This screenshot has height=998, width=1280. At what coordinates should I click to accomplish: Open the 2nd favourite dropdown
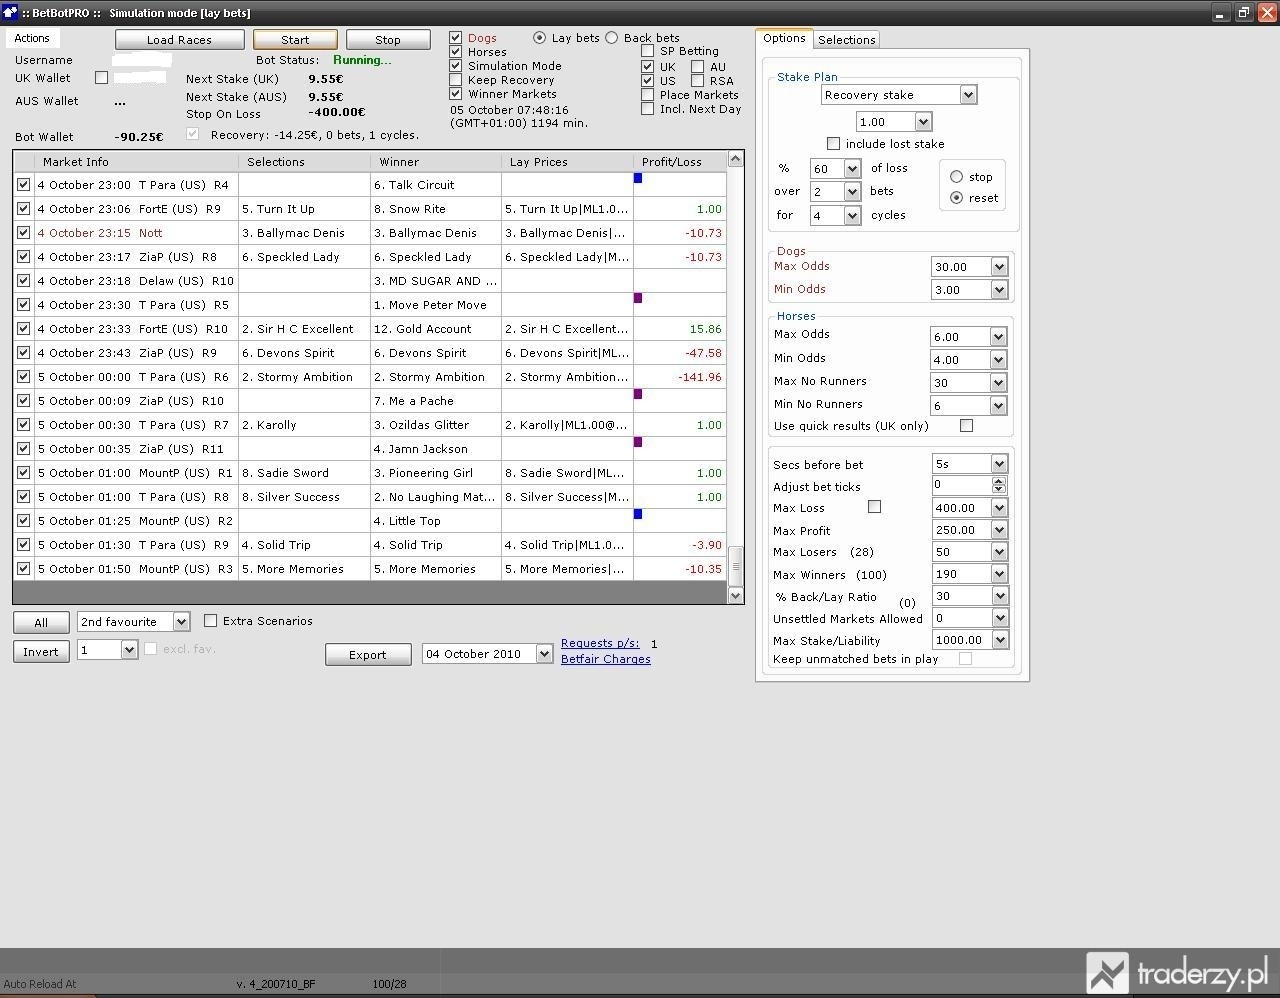pyautogui.click(x=181, y=622)
